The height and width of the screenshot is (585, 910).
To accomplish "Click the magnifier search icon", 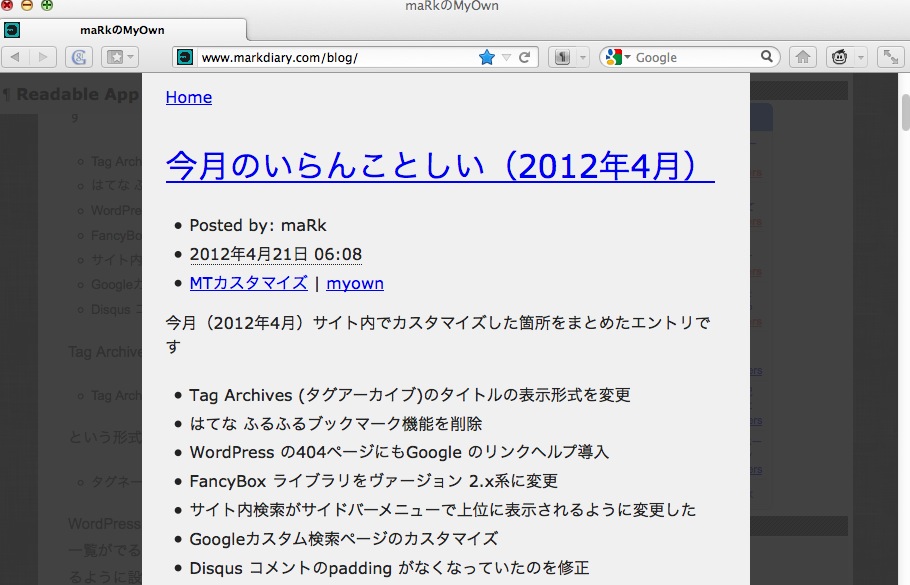I will [767, 57].
